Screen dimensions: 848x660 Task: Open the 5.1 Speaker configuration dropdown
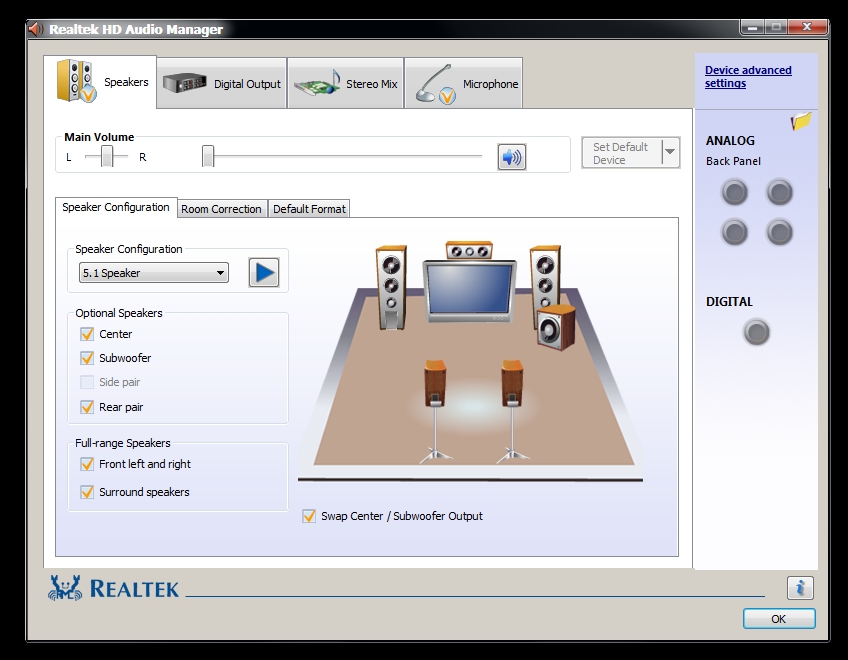154,273
